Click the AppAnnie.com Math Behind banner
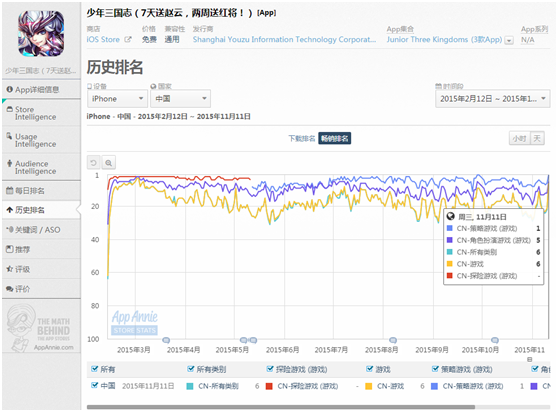Screen dimensions: 558x412 (x=41, y=327)
